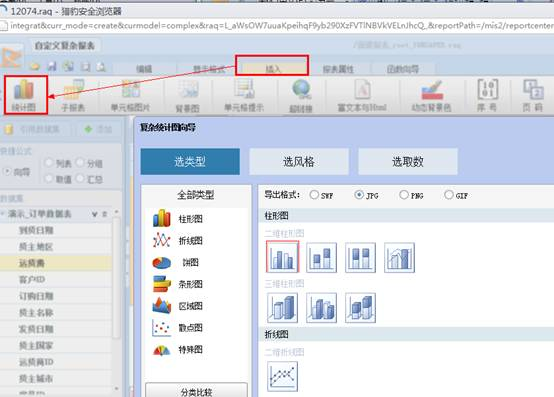This screenshot has width=554, height=397.
Task: Pick the first 3D column chart thumbnail
Action: pyautogui.click(x=282, y=308)
